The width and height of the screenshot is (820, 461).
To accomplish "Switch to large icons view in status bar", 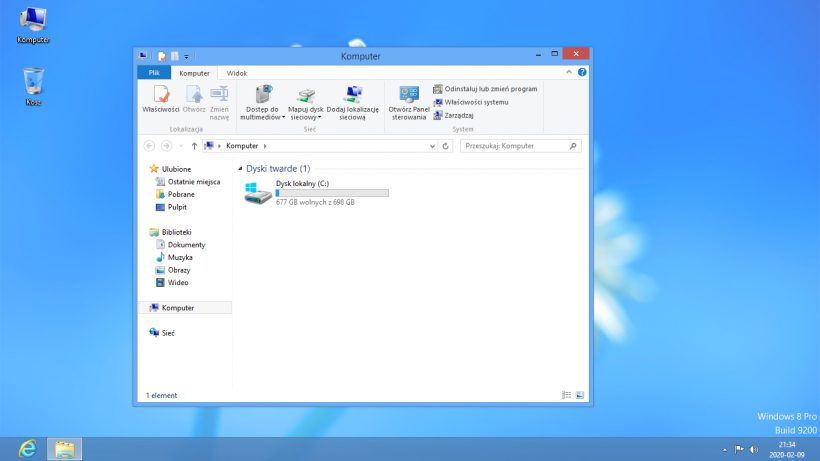I will tap(579, 395).
